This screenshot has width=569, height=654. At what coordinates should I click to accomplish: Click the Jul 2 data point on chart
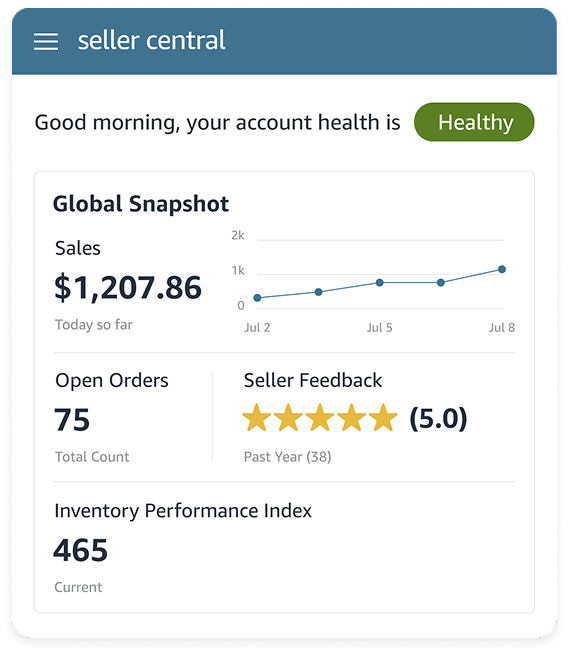[257, 298]
